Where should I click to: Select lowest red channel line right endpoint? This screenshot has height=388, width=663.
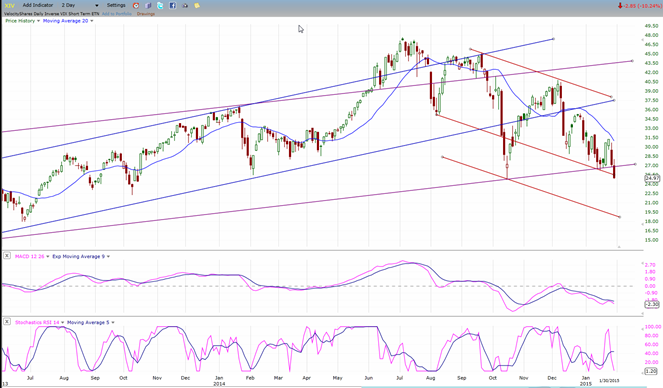pos(620,217)
